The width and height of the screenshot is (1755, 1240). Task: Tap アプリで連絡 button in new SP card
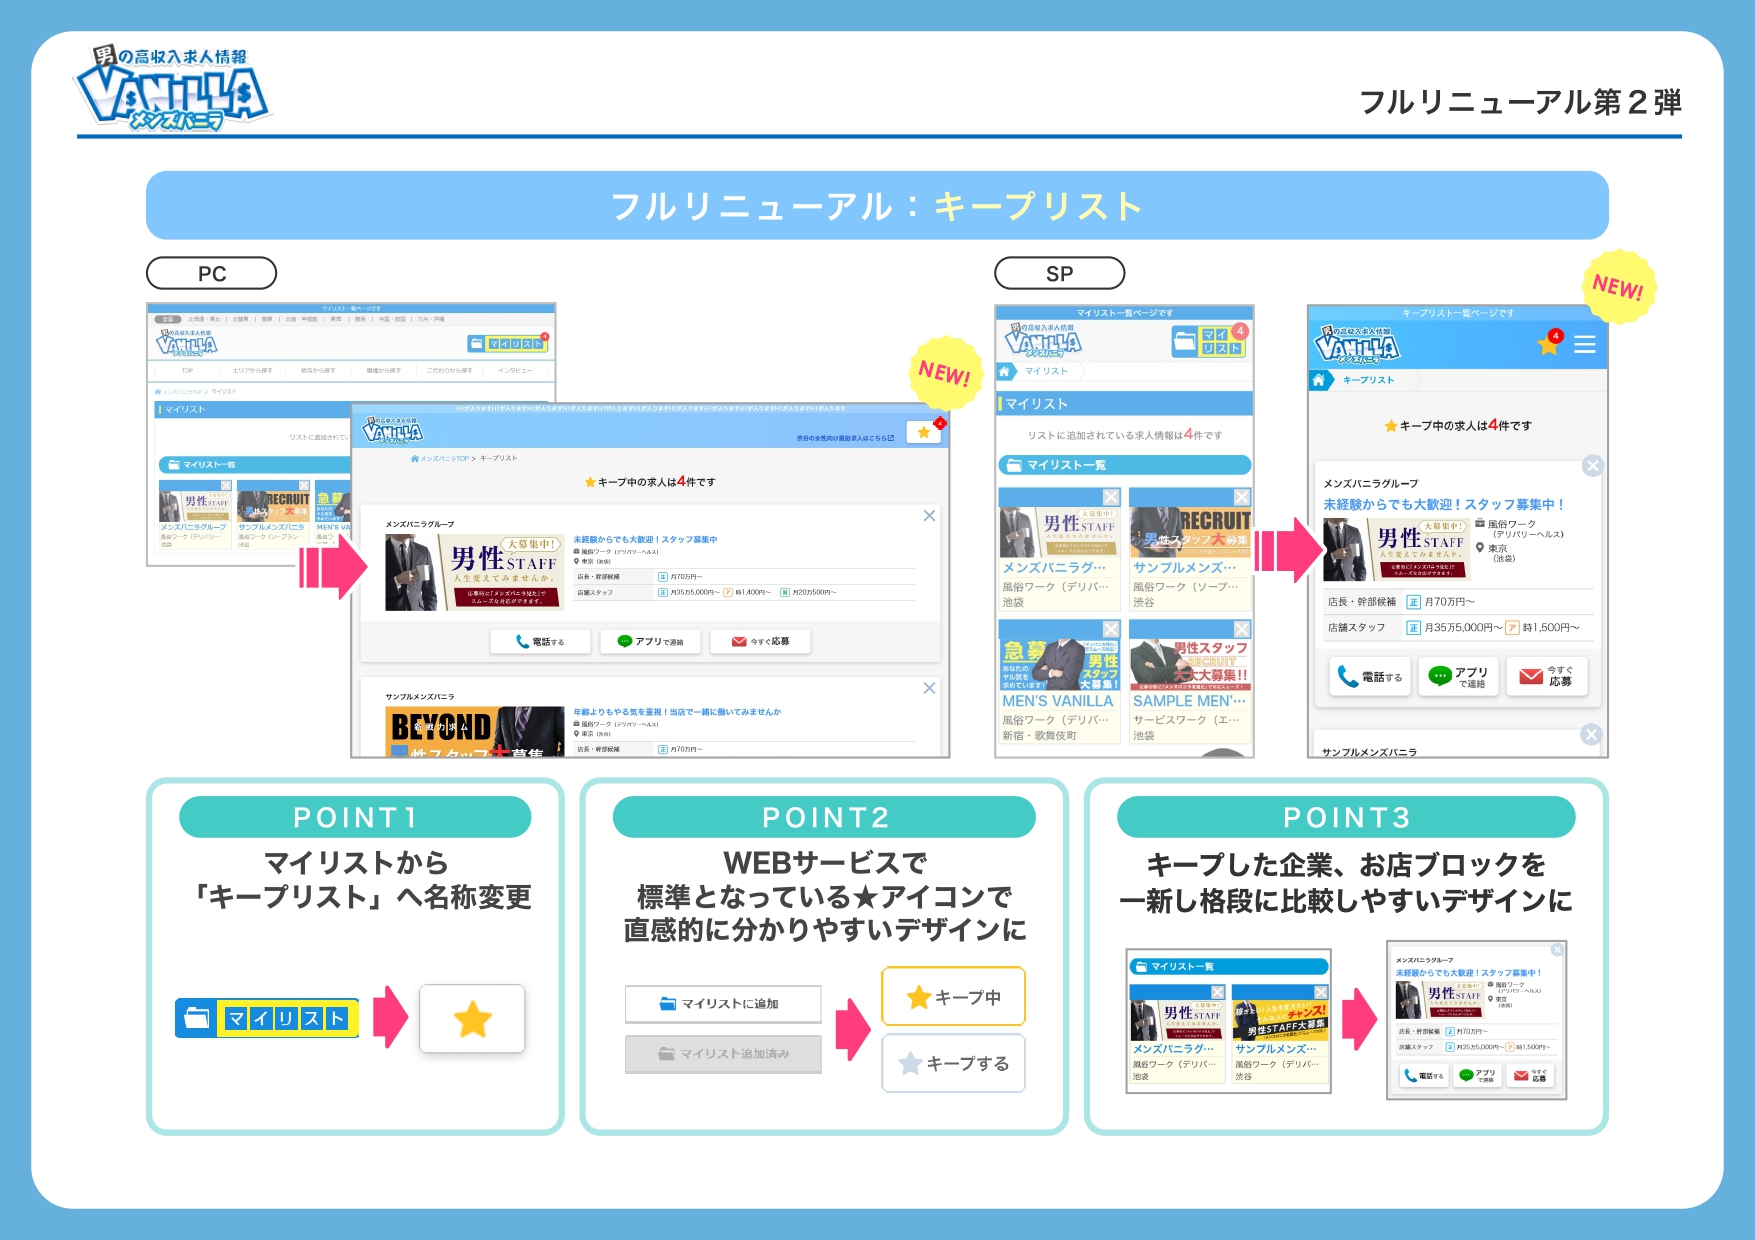1458,677
